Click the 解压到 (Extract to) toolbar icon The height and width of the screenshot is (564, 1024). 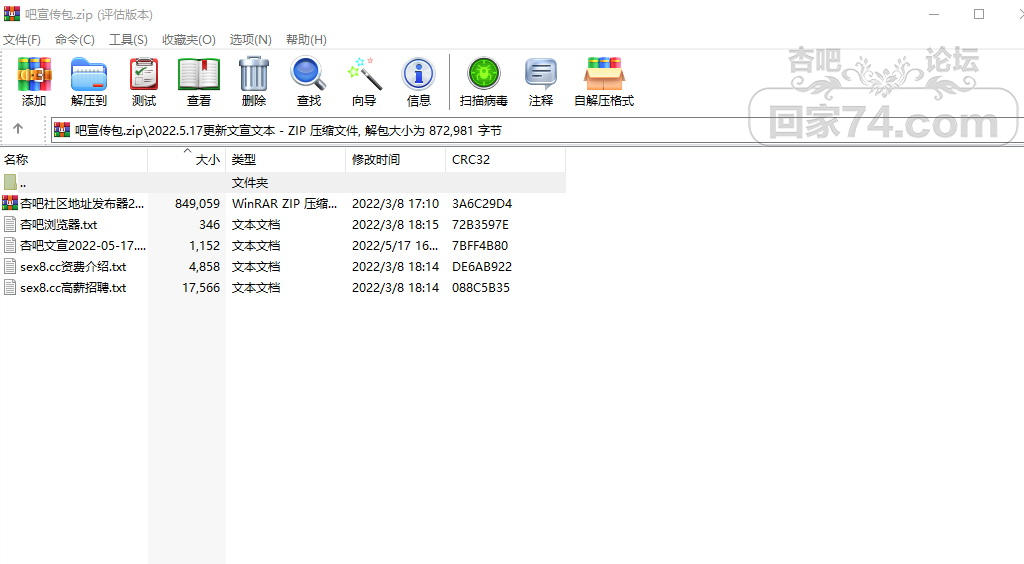point(89,74)
